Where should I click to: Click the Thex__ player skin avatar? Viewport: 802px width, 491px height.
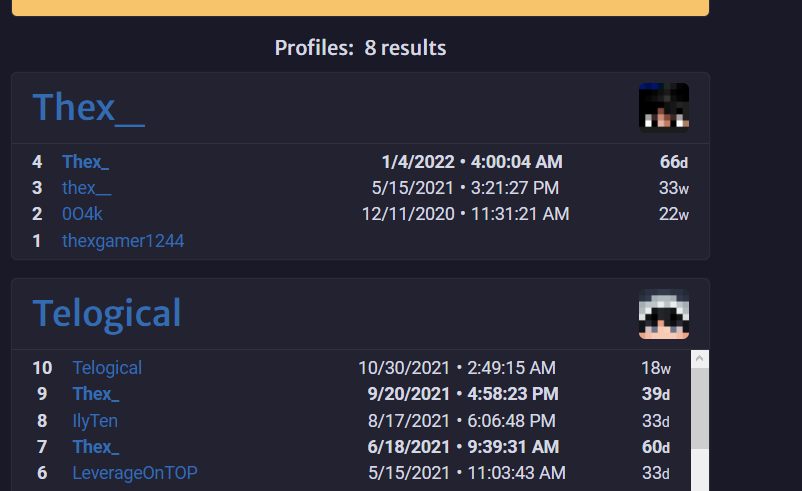tap(663, 108)
